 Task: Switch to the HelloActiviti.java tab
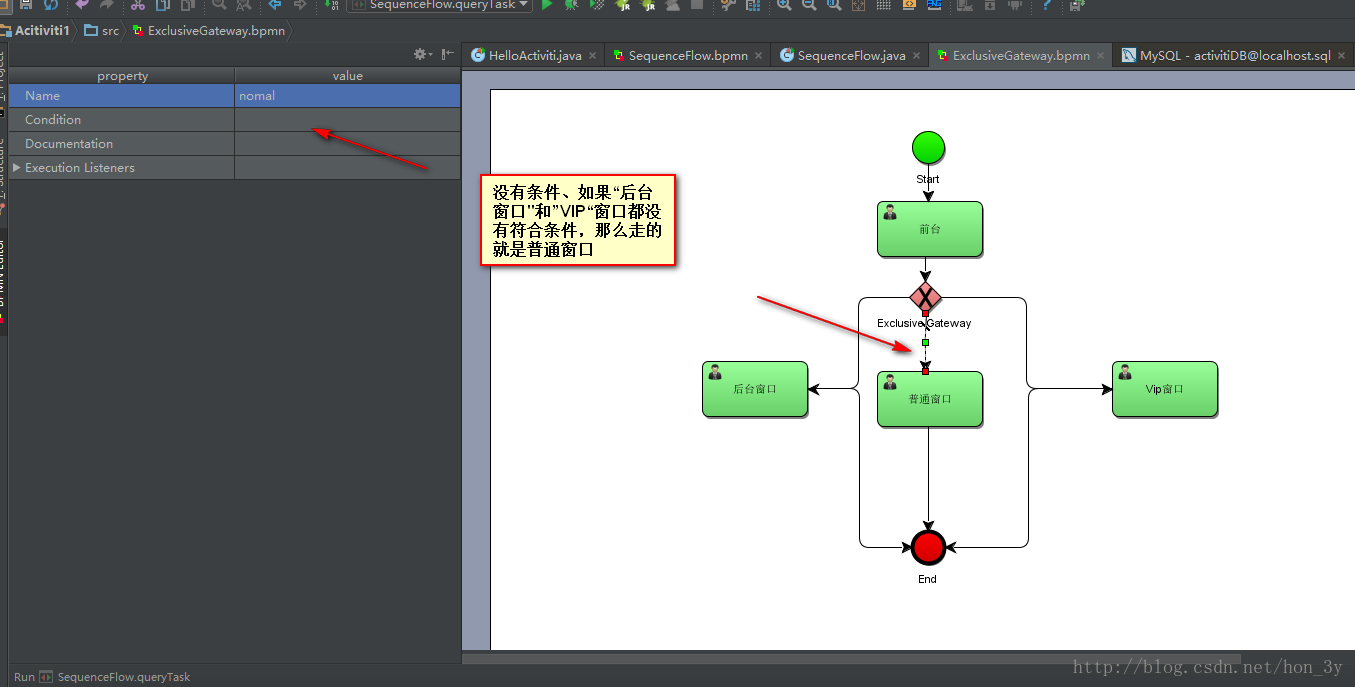(535, 56)
